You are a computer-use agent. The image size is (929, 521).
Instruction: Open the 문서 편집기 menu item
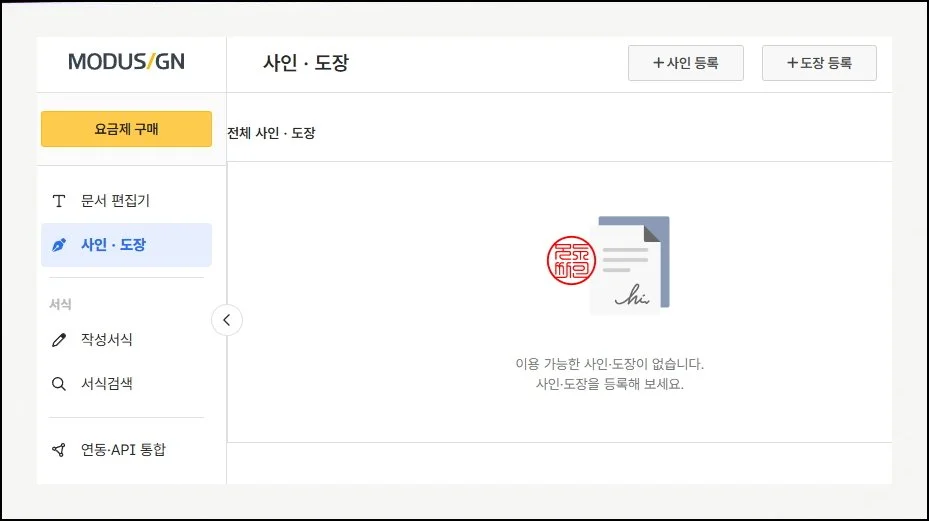[x=115, y=201]
